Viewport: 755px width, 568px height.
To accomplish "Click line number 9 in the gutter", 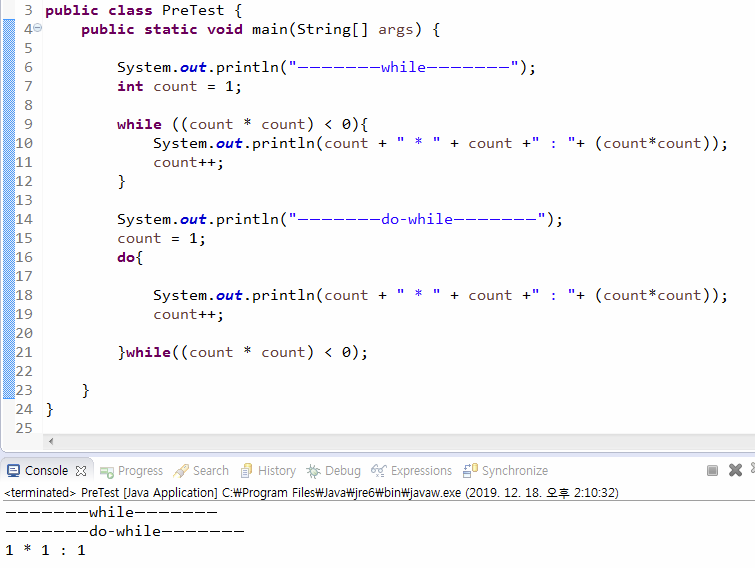I will click(x=28, y=124).
